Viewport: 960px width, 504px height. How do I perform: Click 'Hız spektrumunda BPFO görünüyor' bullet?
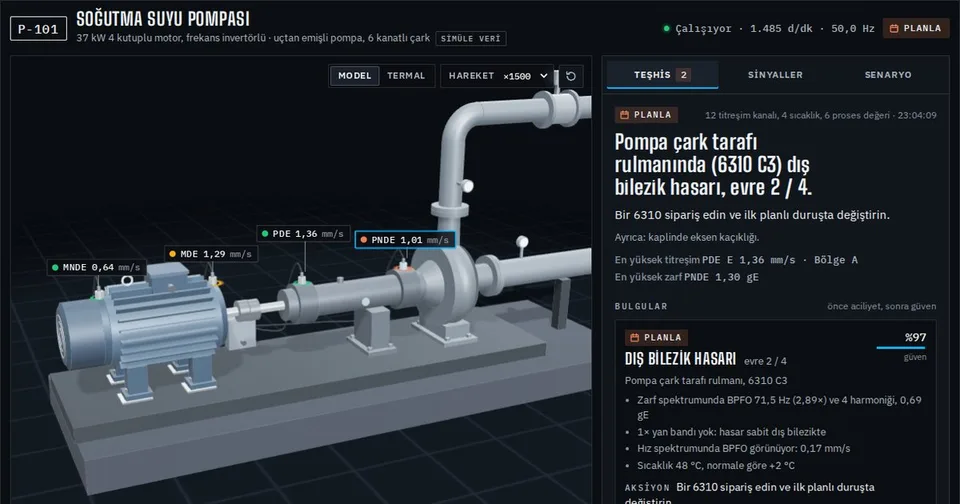pyautogui.click(x=743, y=448)
